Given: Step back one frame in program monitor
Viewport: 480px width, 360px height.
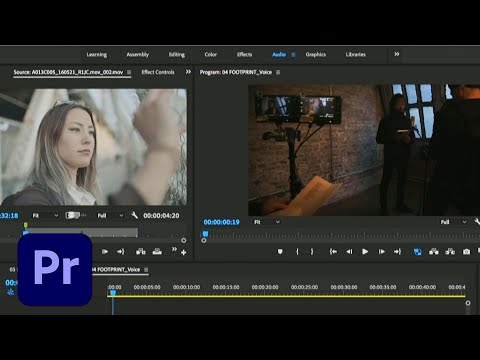Looking at the screenshot, I should pyautogui.click(x=349, y=252).
